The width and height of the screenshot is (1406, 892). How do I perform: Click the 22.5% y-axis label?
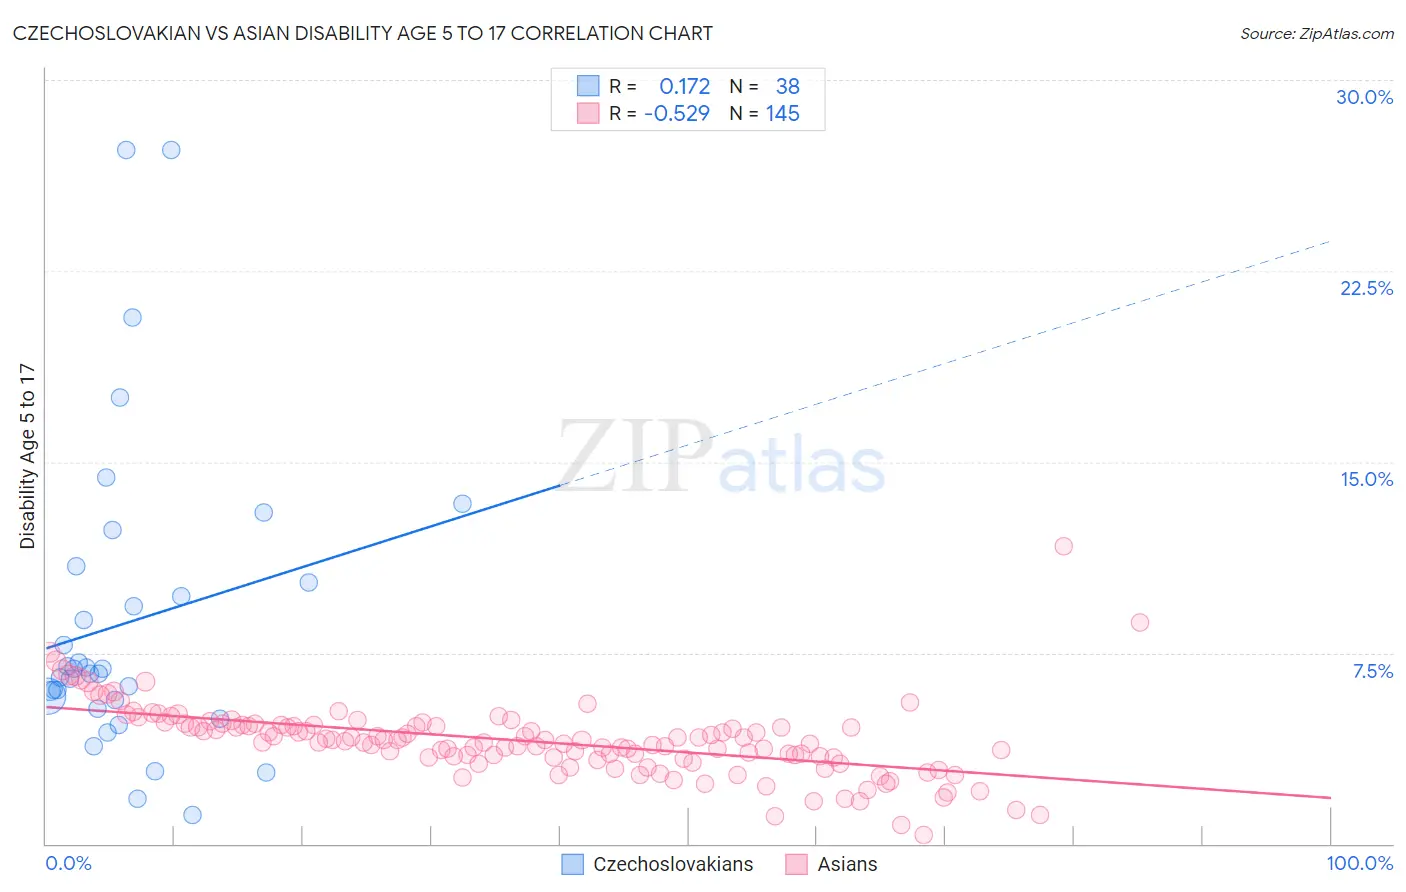(1366, 288)
